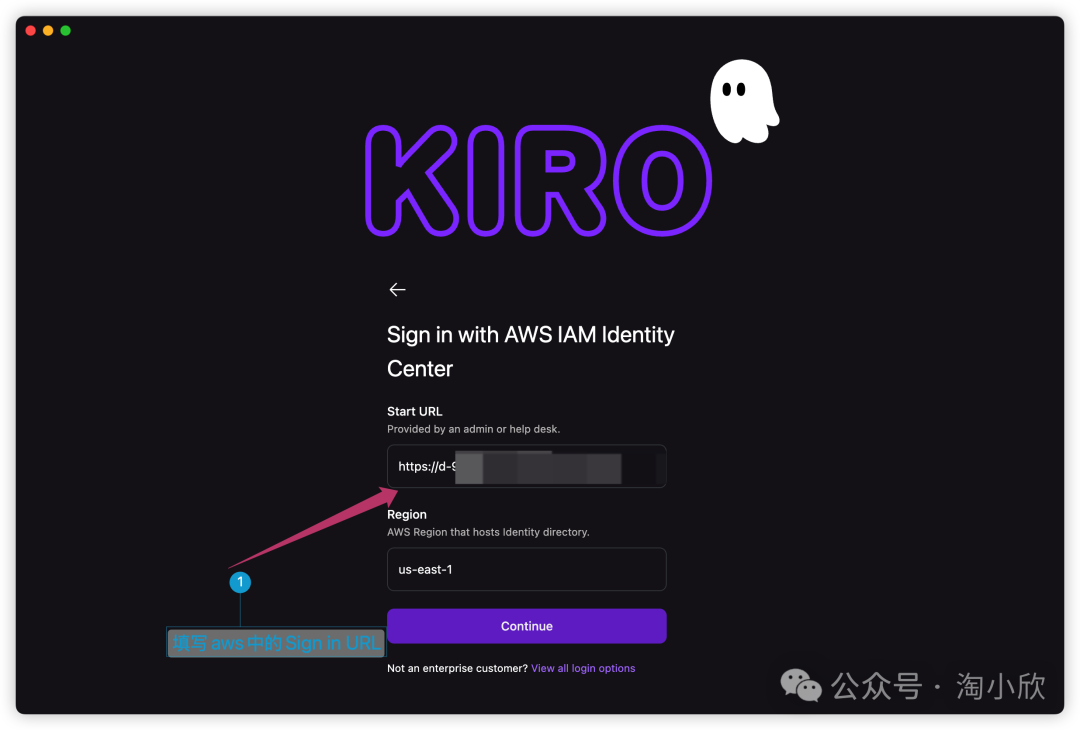Open the View all login options link
This screenshot has height=730, width=1080.
click(x=583, y=668)
